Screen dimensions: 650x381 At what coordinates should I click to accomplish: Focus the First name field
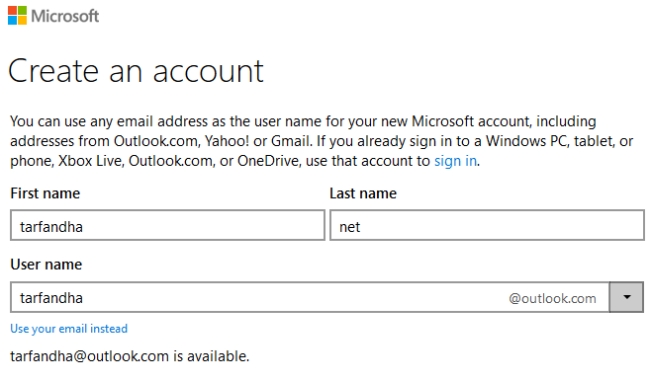(167, 225)
